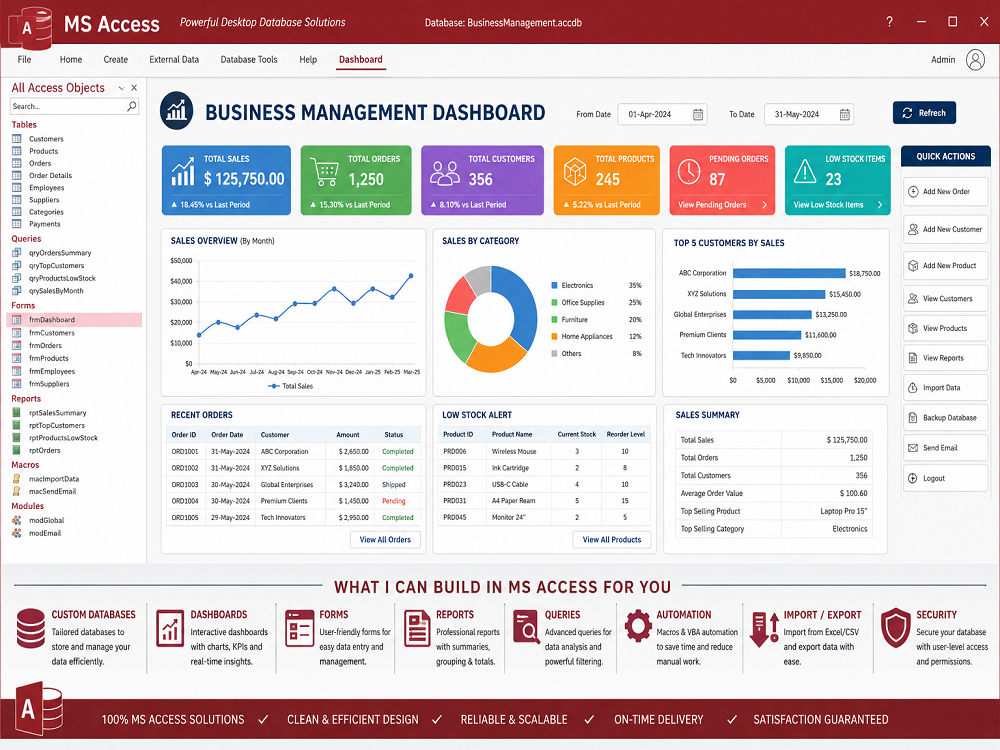This screenshot has height=750, width=1000.
Task: Open the External Data ribbon tab
Action: (x=174, y=59)
